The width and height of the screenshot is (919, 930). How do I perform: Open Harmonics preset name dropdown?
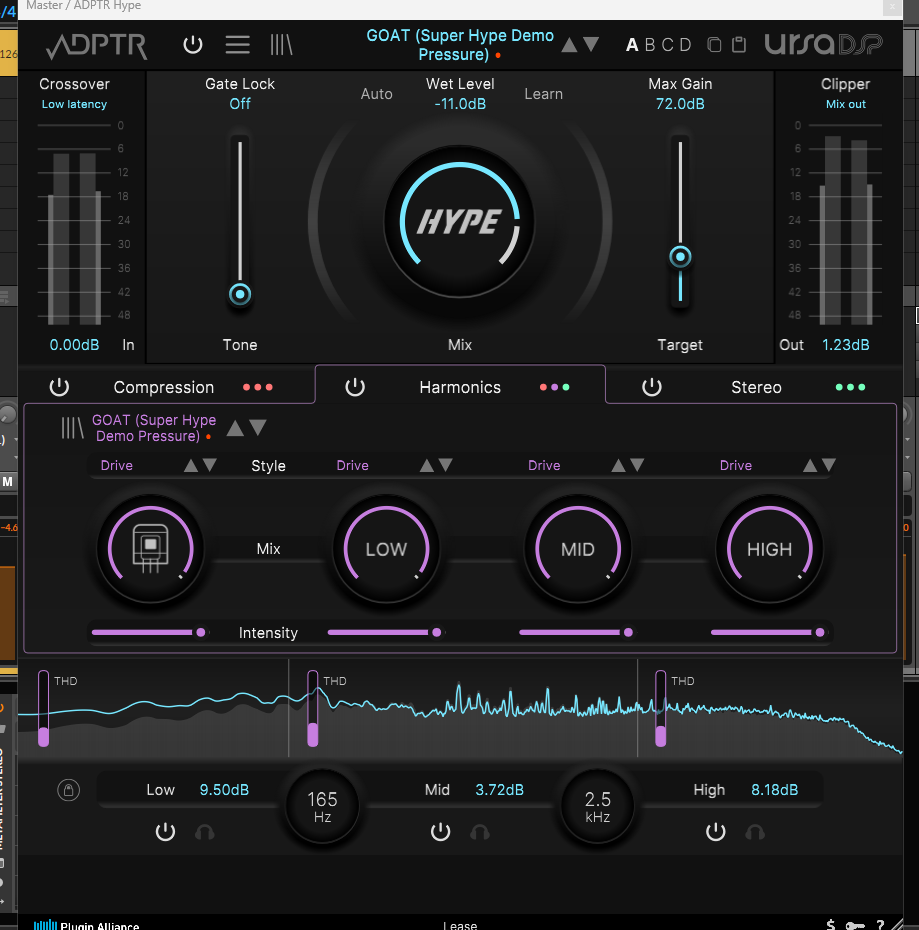[x=153, y=428]
